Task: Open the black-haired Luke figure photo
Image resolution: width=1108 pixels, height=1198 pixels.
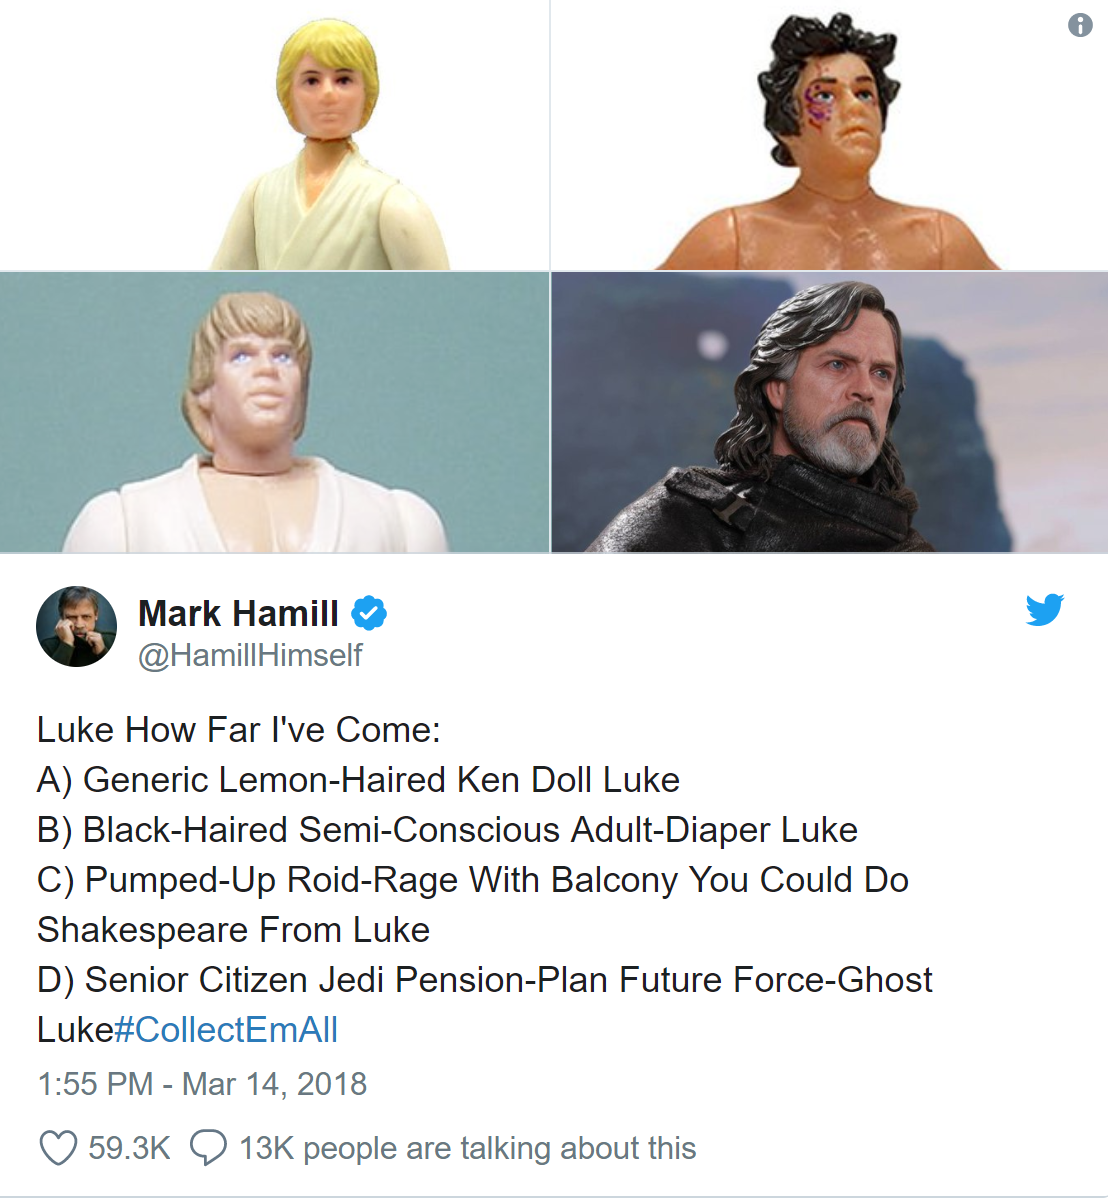Action: tap(830, 134)
